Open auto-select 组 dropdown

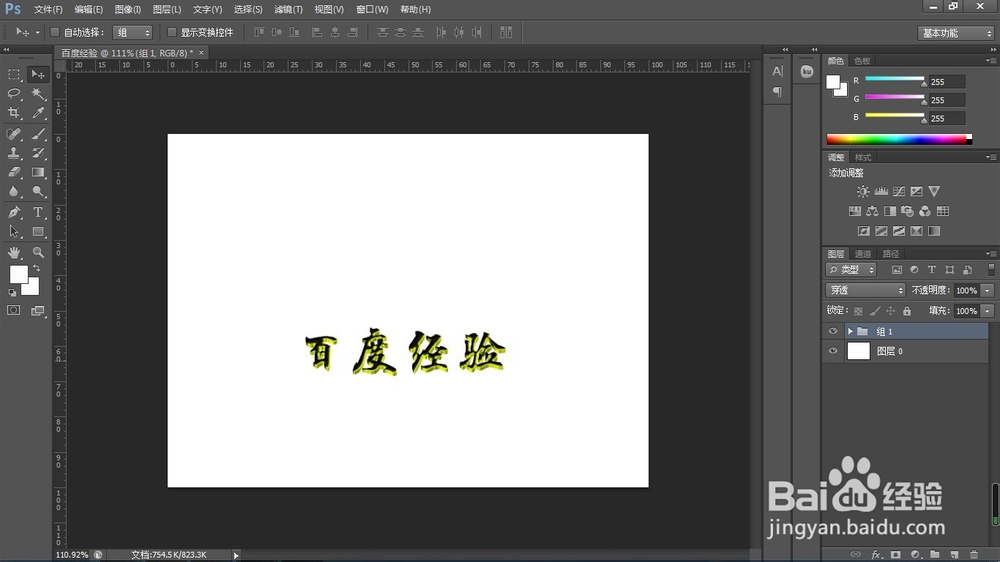[133, 32]
